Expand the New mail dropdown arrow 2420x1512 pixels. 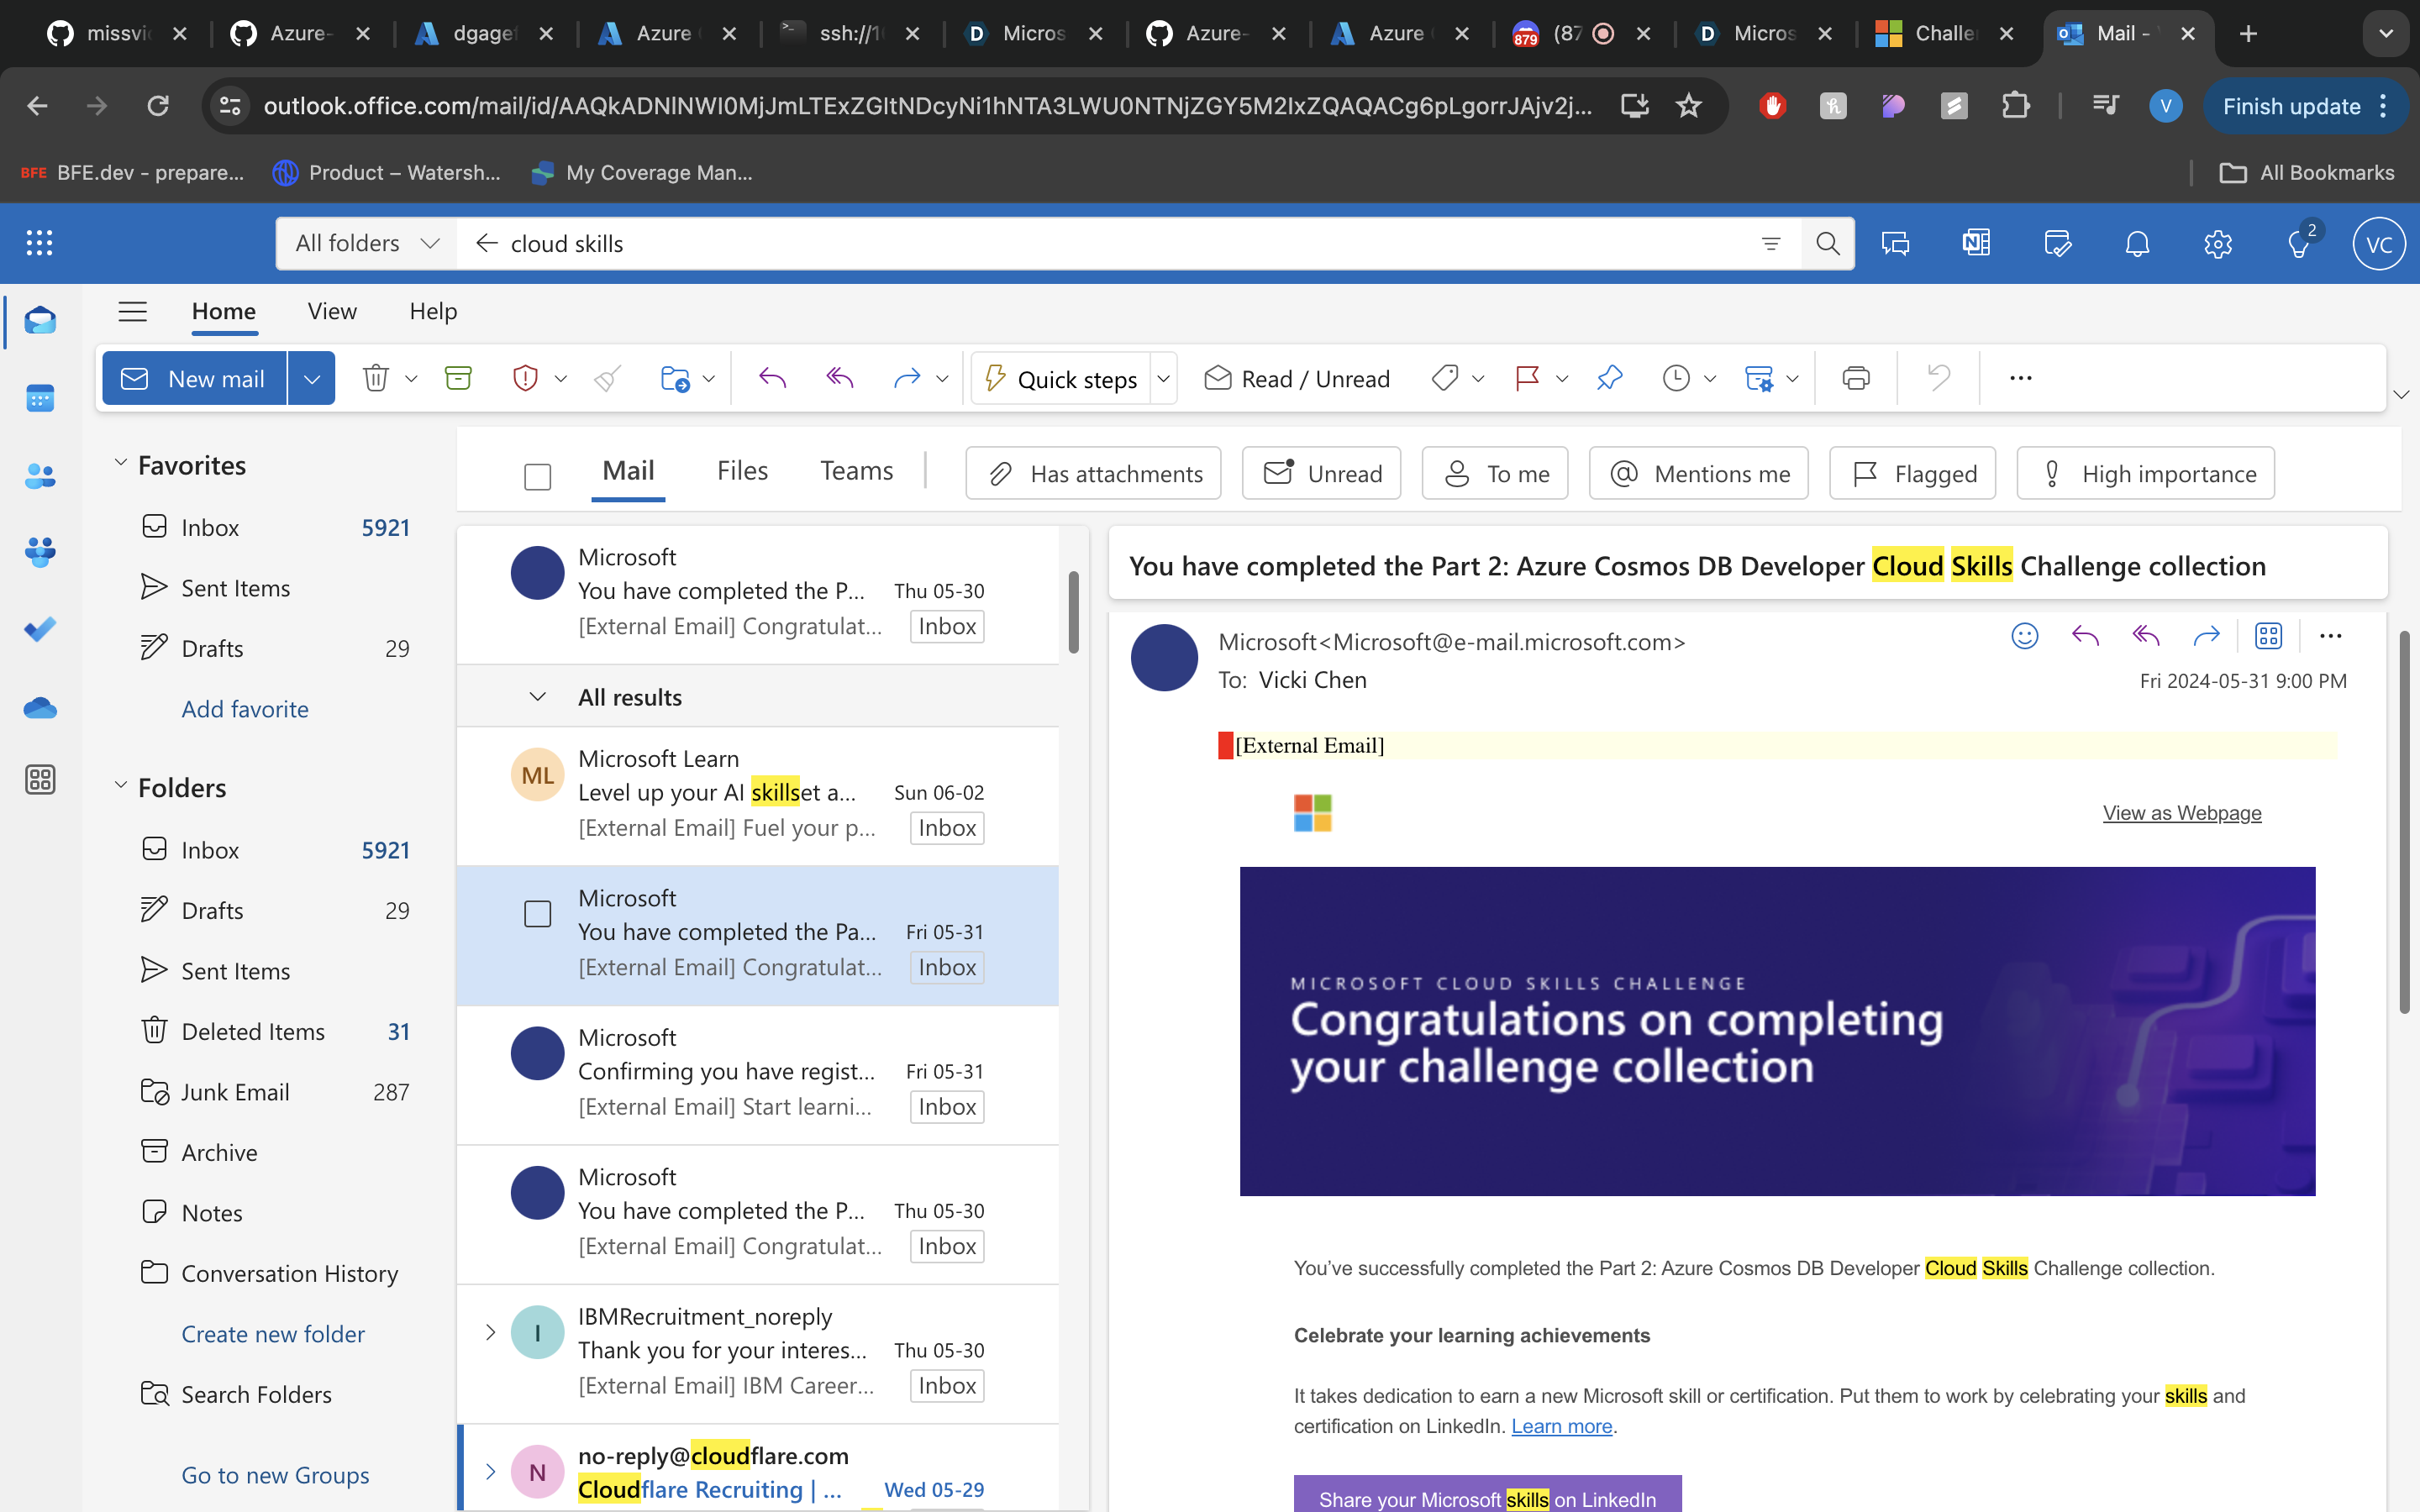311,378
